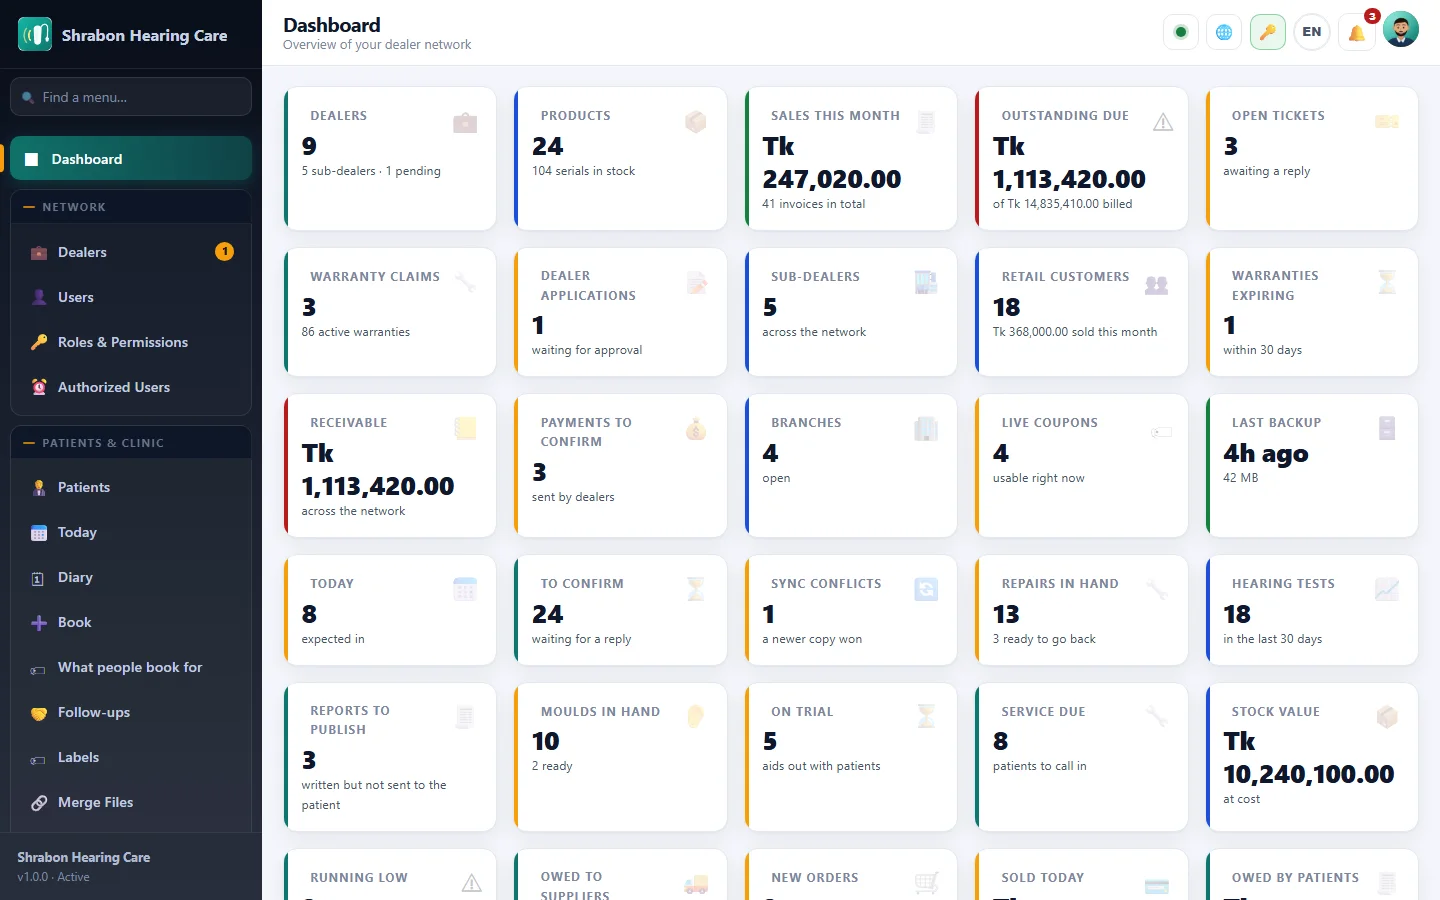Click the Follow-ups heart icon
The image size is (1440, 900).
39,713
